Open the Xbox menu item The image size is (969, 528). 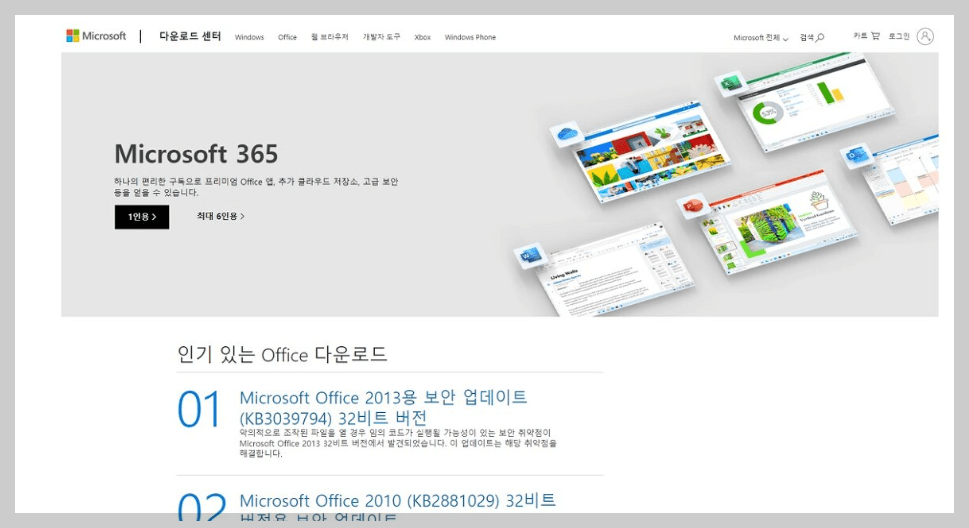point(423,37)
